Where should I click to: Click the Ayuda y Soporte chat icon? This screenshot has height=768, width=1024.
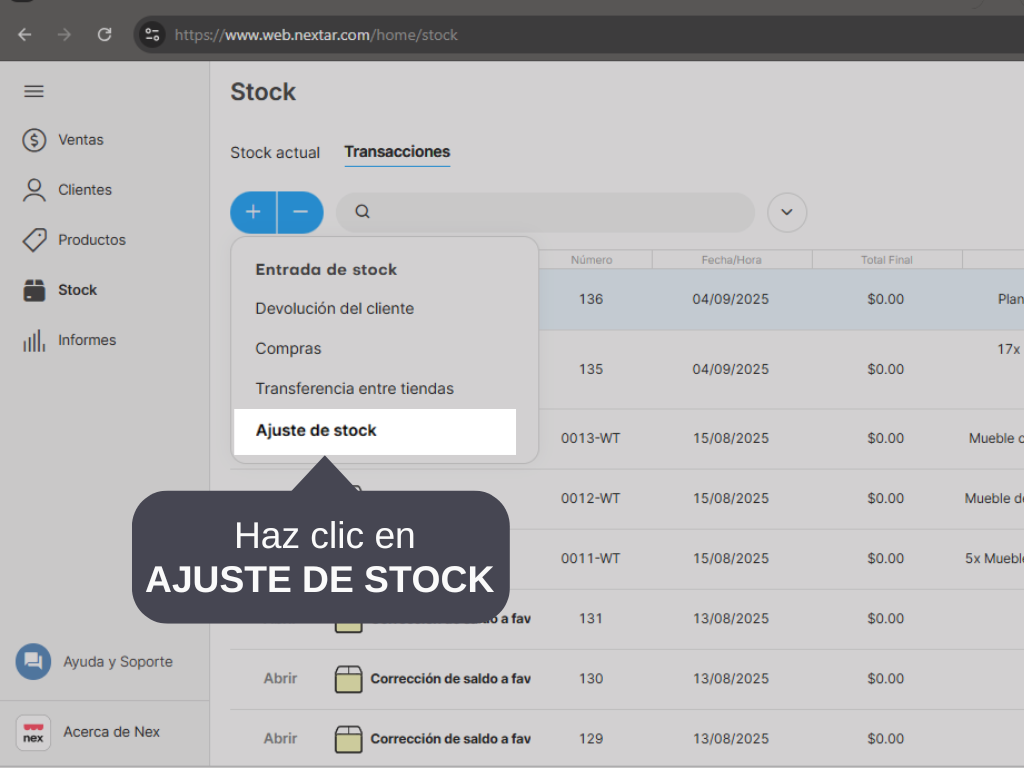(x=33, y=662)
